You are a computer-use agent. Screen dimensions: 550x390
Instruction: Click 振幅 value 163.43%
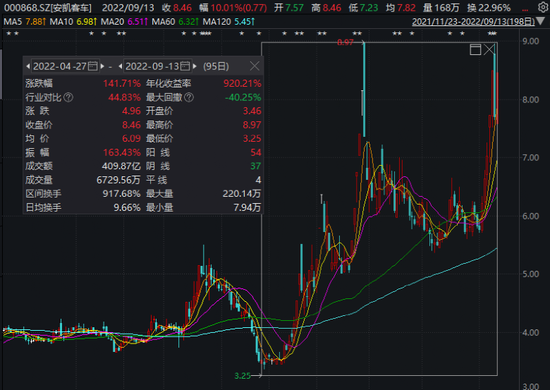(122, 152)
